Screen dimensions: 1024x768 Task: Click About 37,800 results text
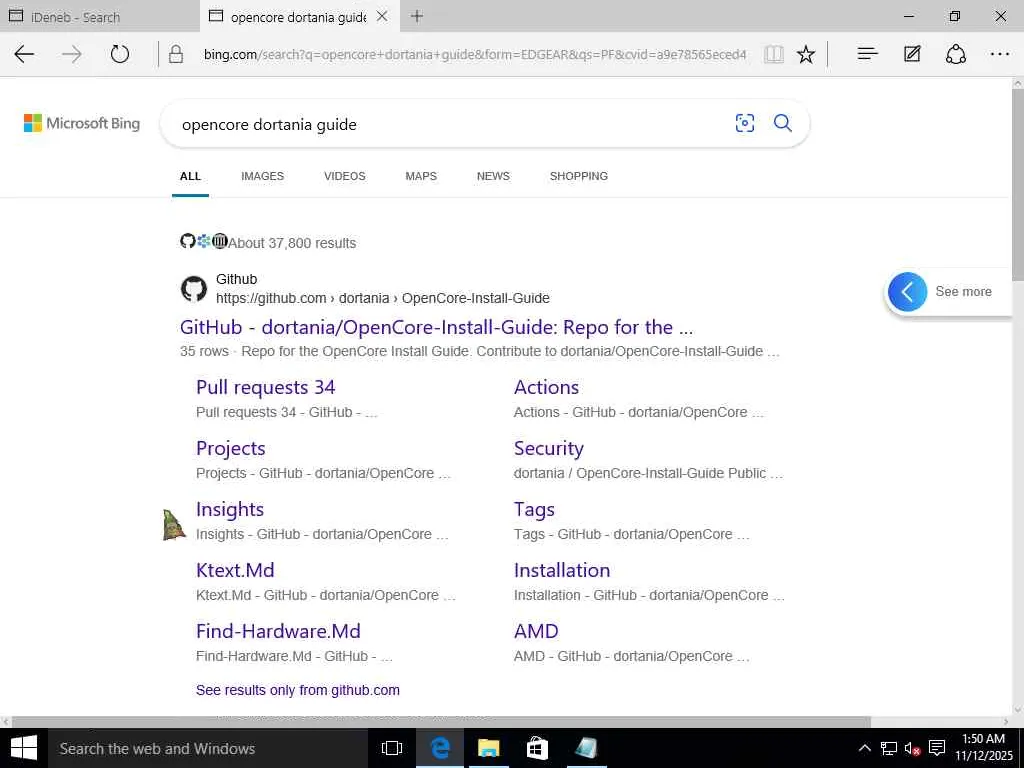pos(292,243)
